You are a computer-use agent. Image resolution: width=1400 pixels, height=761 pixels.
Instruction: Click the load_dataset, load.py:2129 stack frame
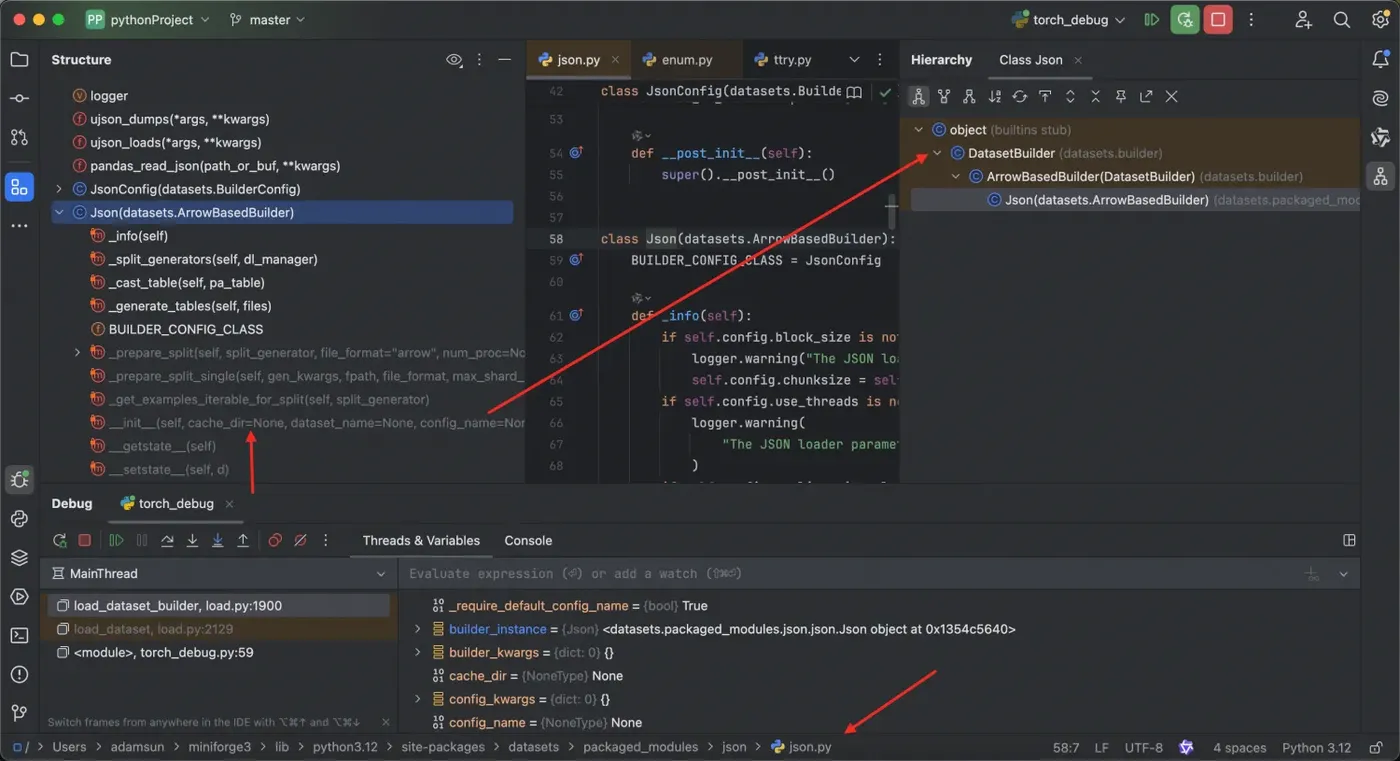[x=218, y=629]
